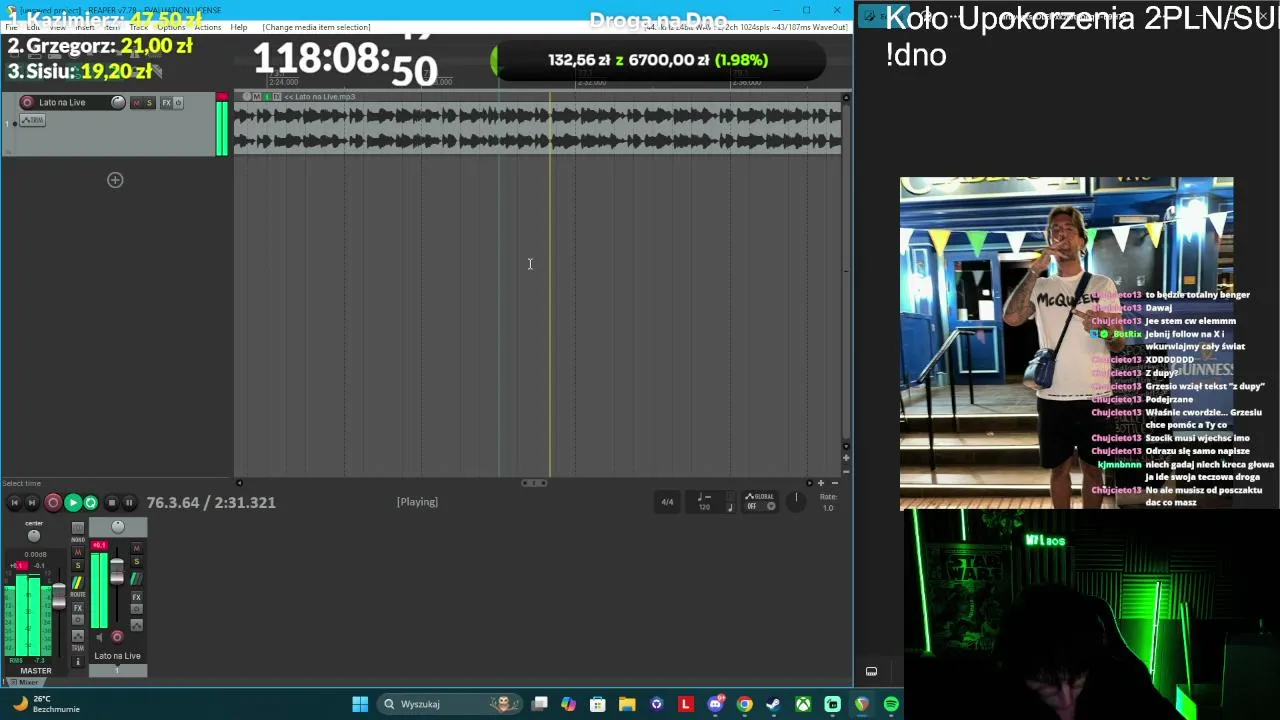Screen dimensions: 1280x720
Task: Click the green transport Play button
Action: point(72,503)
